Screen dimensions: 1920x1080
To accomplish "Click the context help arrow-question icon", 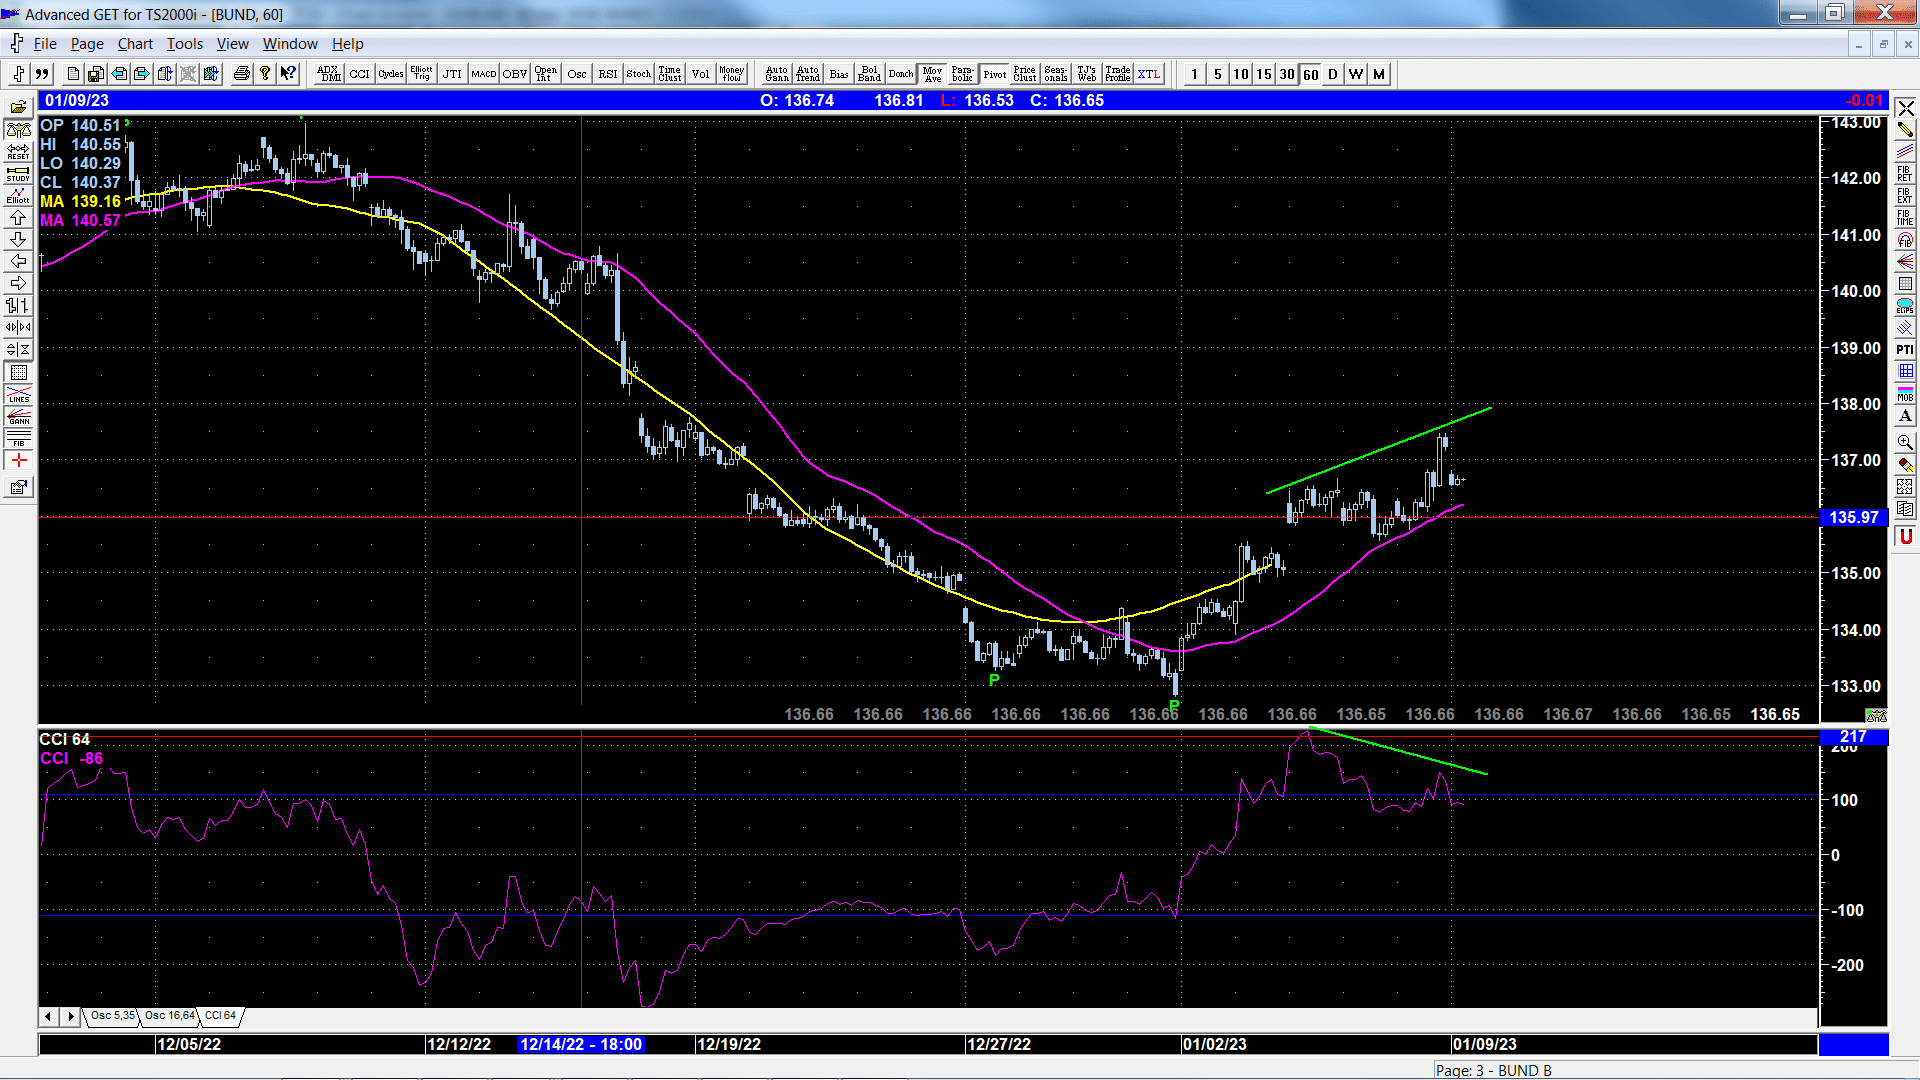I will (x=288, y=74).
